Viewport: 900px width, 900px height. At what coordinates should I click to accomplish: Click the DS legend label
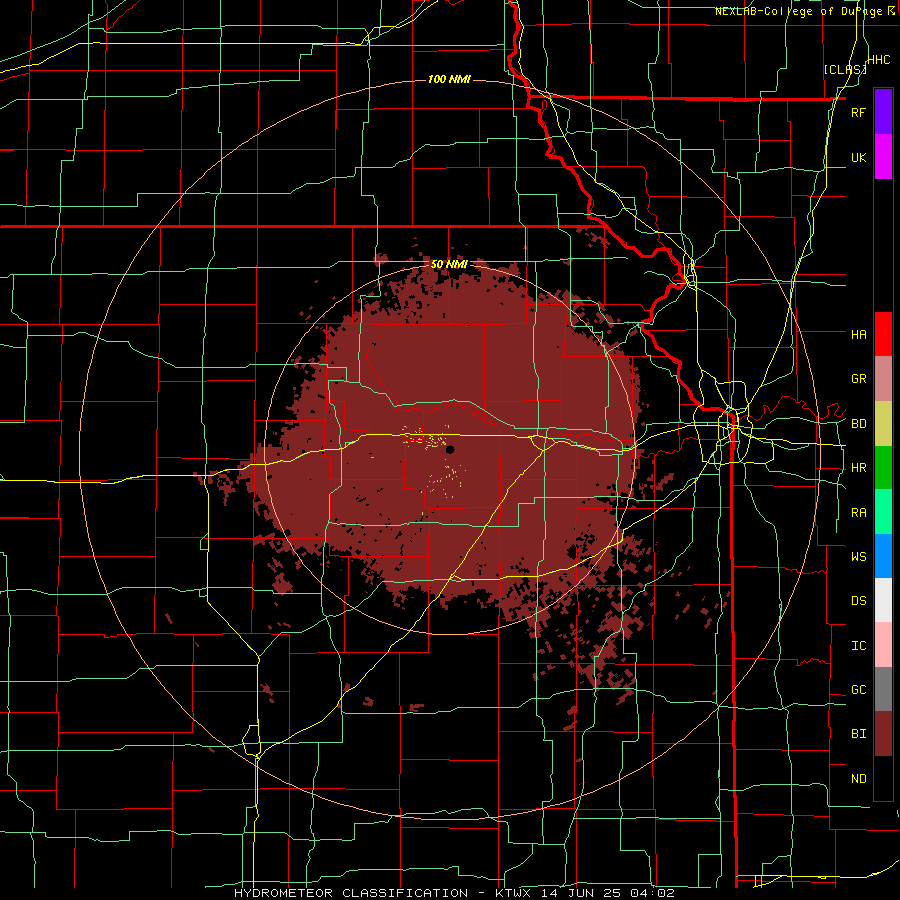coord(858,601)
